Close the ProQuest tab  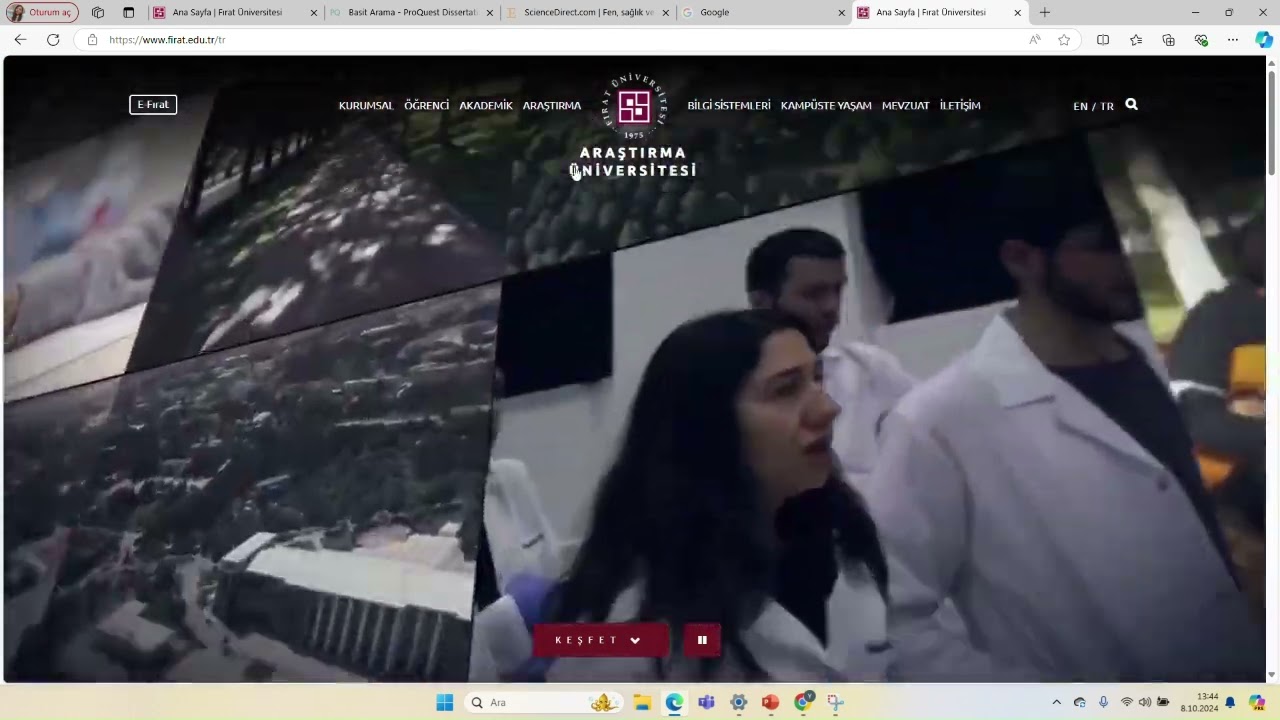click(x=490, y=13)
